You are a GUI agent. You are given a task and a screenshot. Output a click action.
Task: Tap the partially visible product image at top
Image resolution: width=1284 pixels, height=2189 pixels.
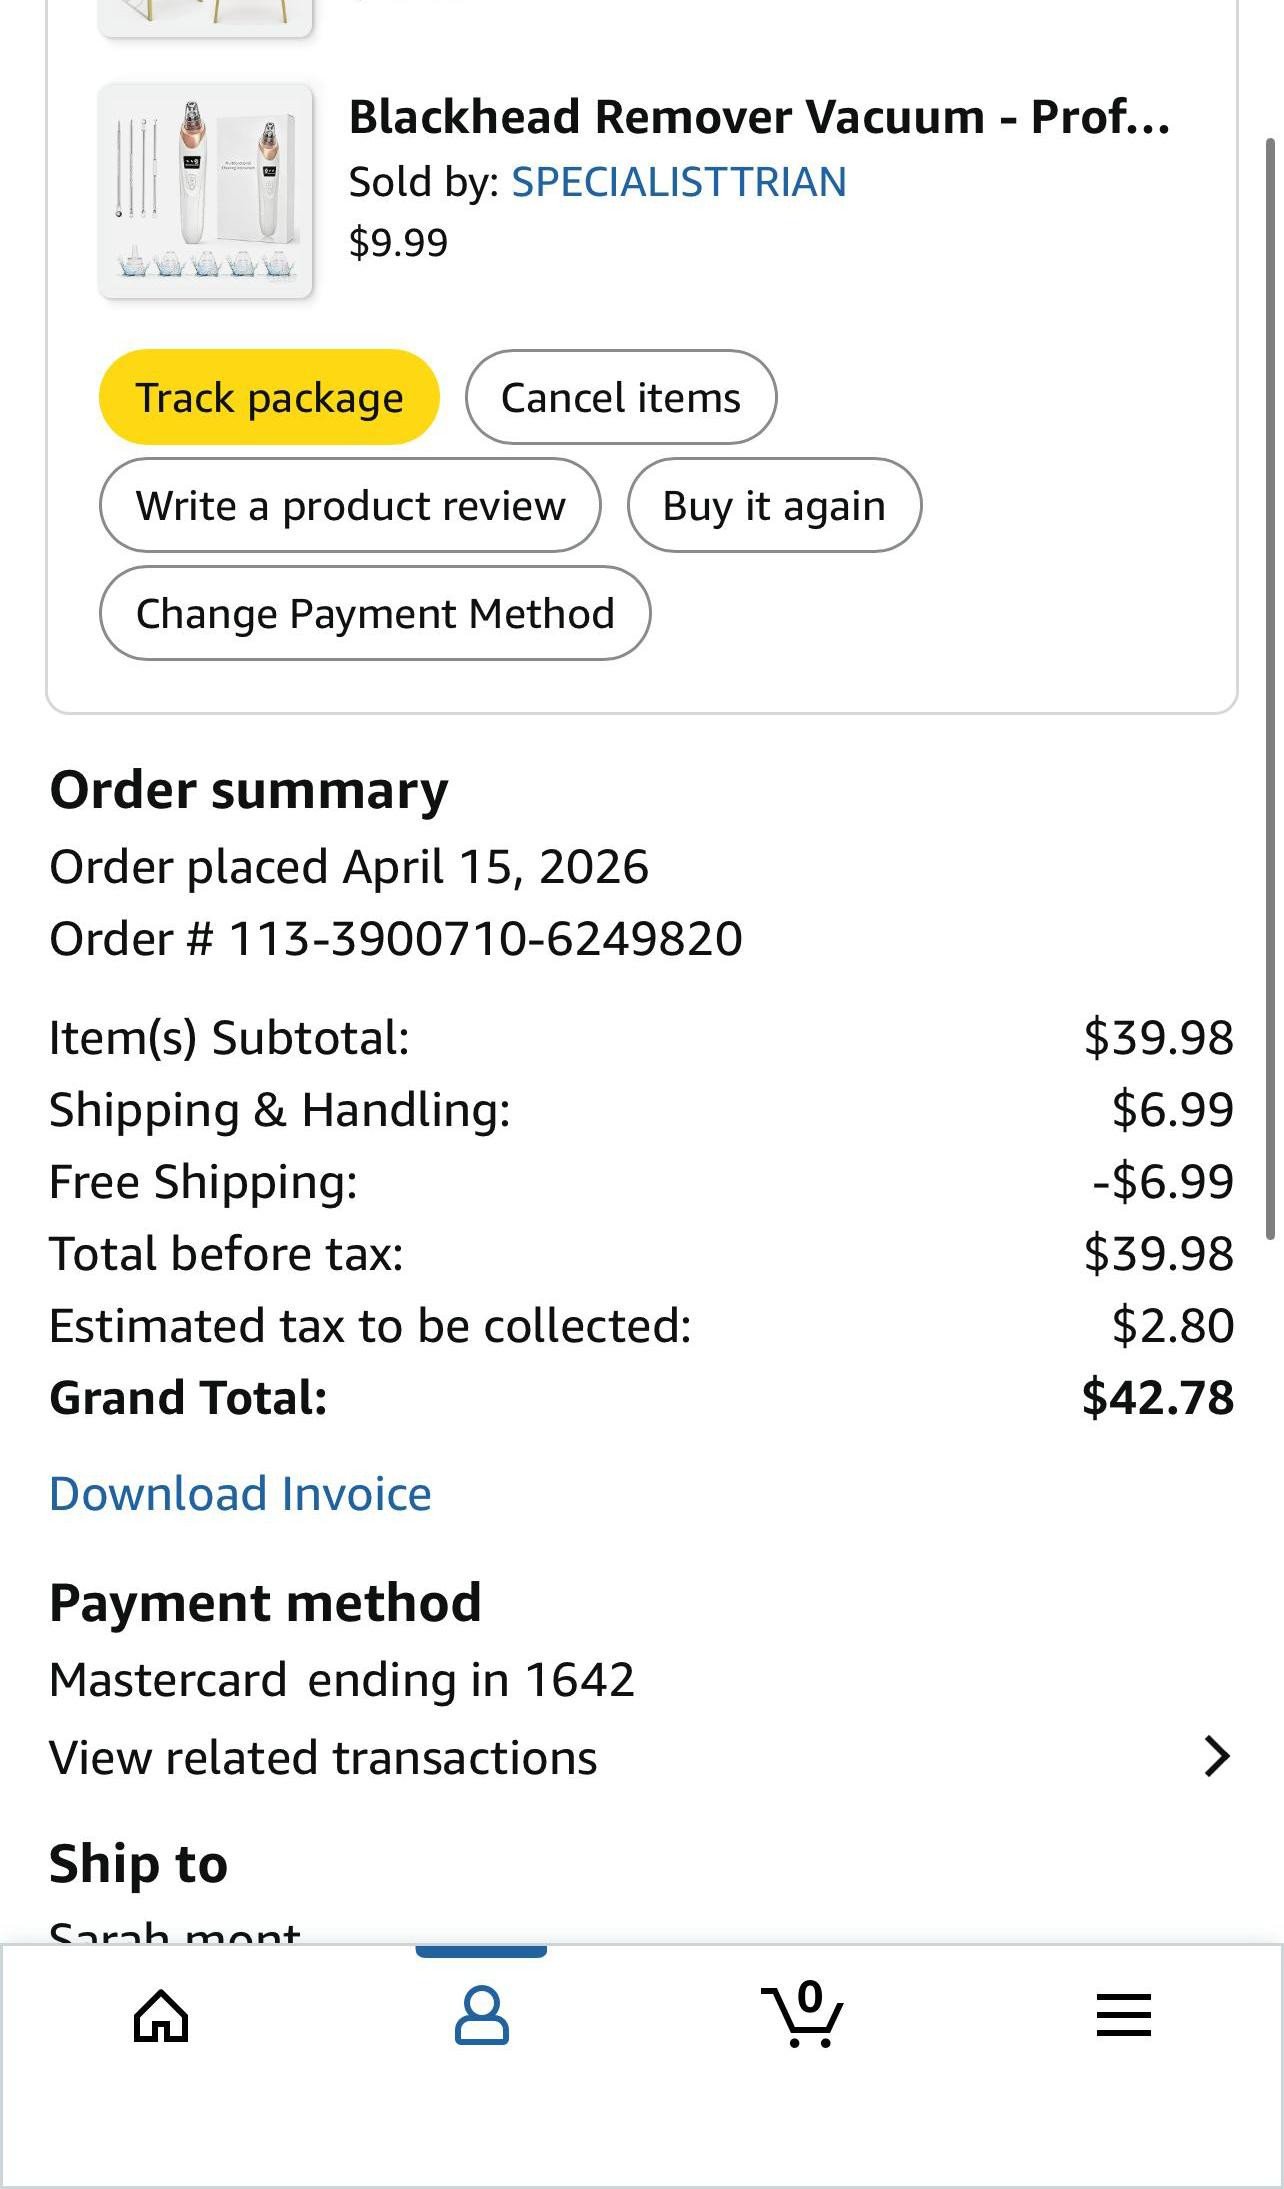click(205, 16)
